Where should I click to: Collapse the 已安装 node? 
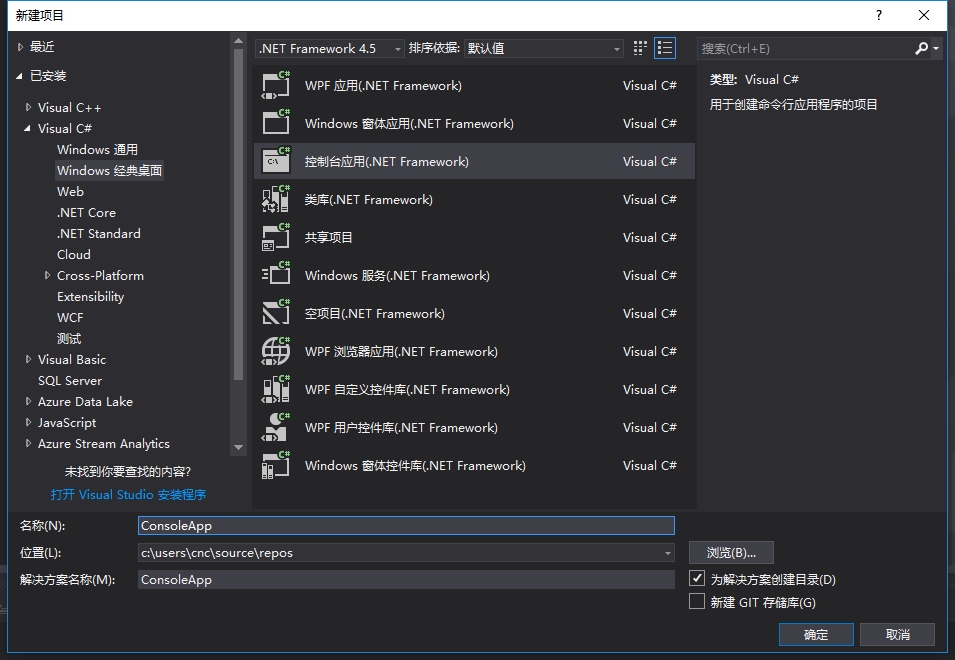coord(19,76)
